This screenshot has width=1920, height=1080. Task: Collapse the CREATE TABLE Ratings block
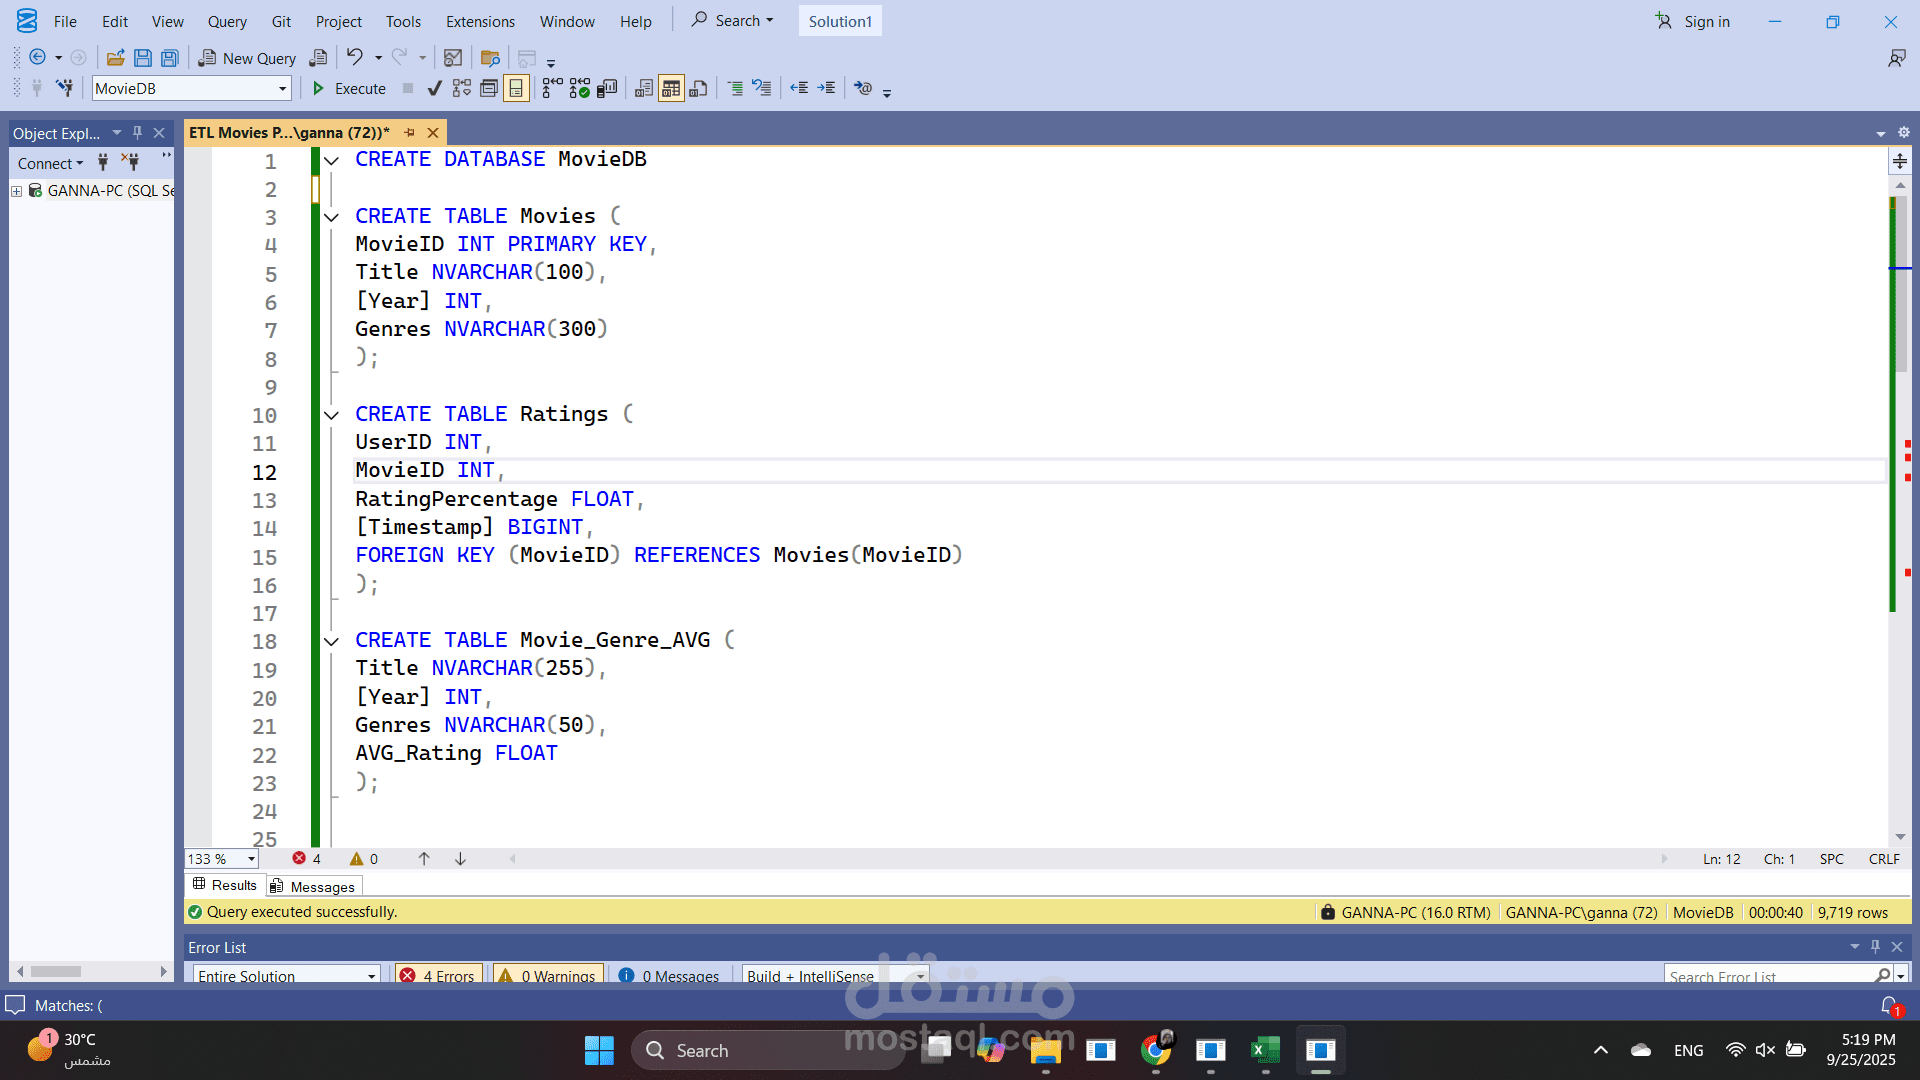coord(331,415)
